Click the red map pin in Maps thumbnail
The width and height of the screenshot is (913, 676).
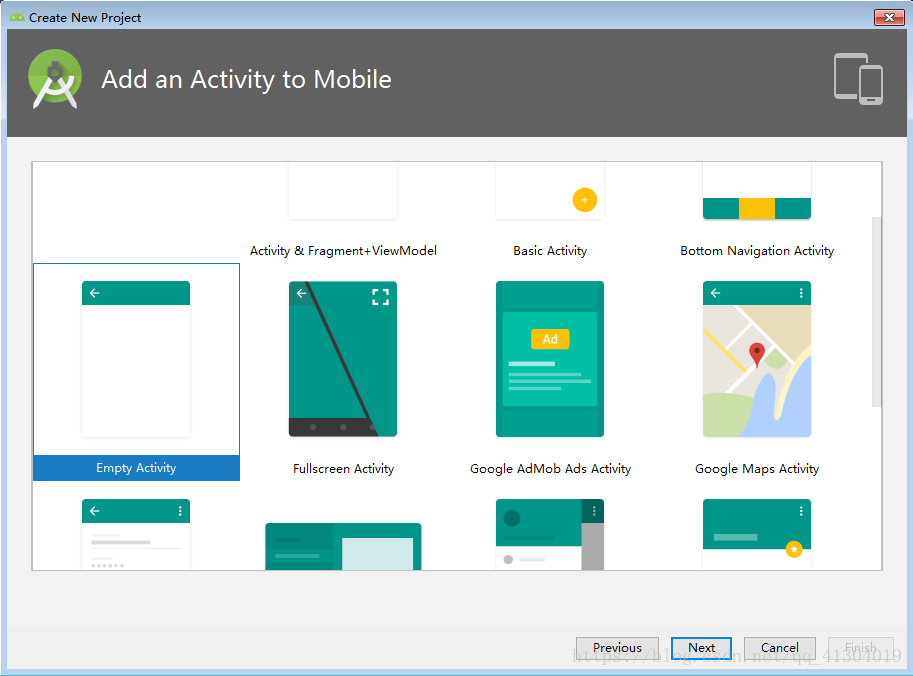click(756, 355)
